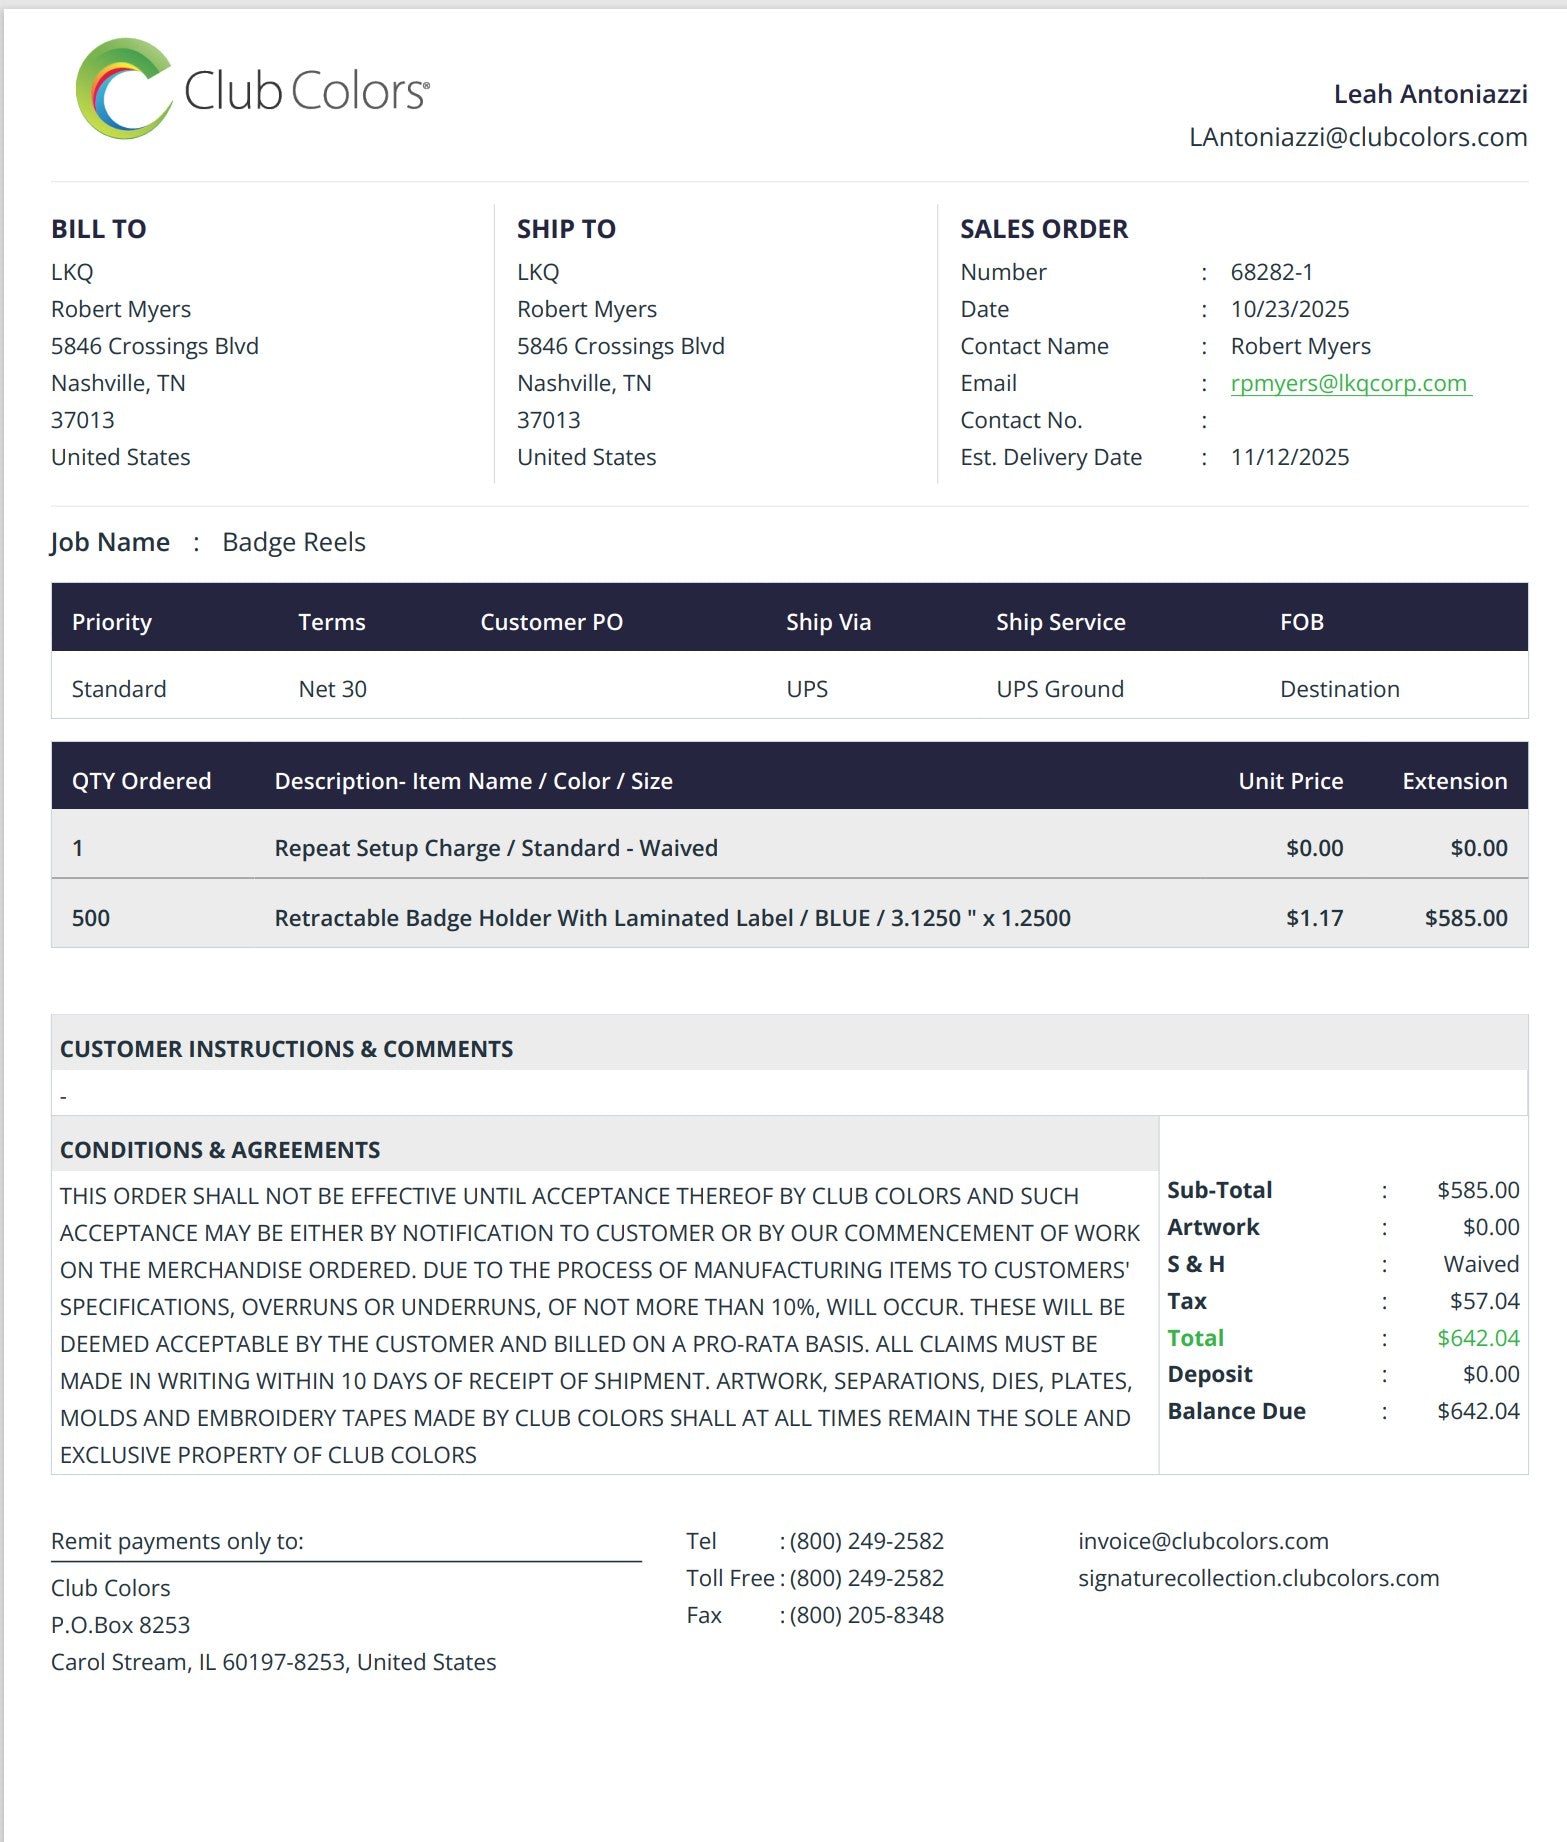Click the Retractable Badge Holder line item
The image size is (1567, 1842).
(671, 918)
